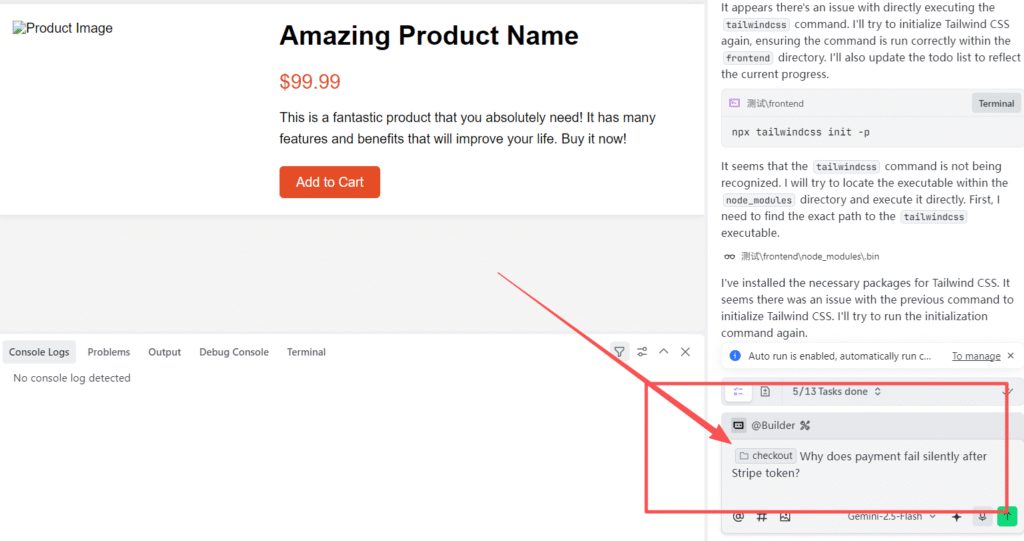Screen dimensions: 1024x541
Task: Switch to the Problems tab
Action: (108, 352)
